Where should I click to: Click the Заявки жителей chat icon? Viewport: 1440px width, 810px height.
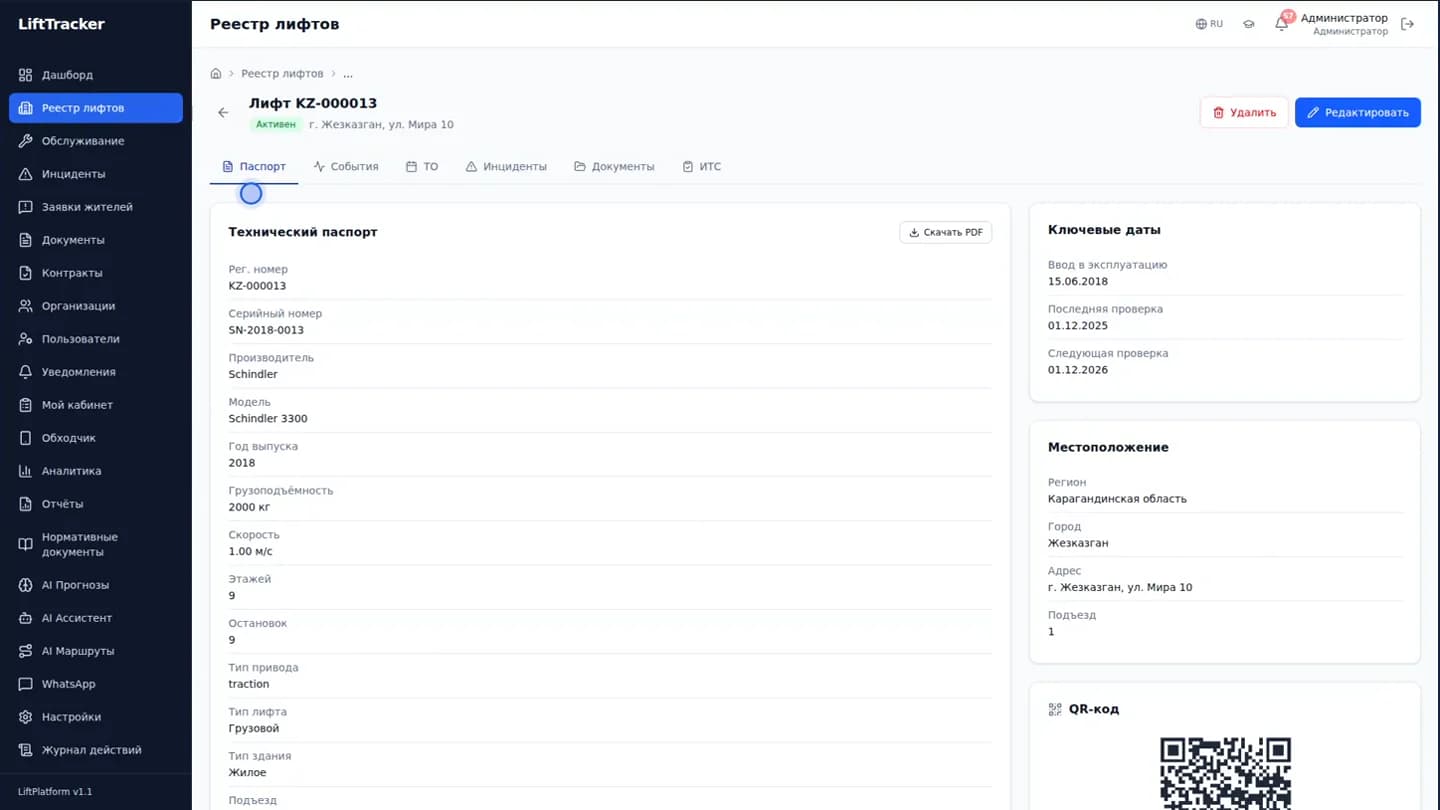coord(26,207)
